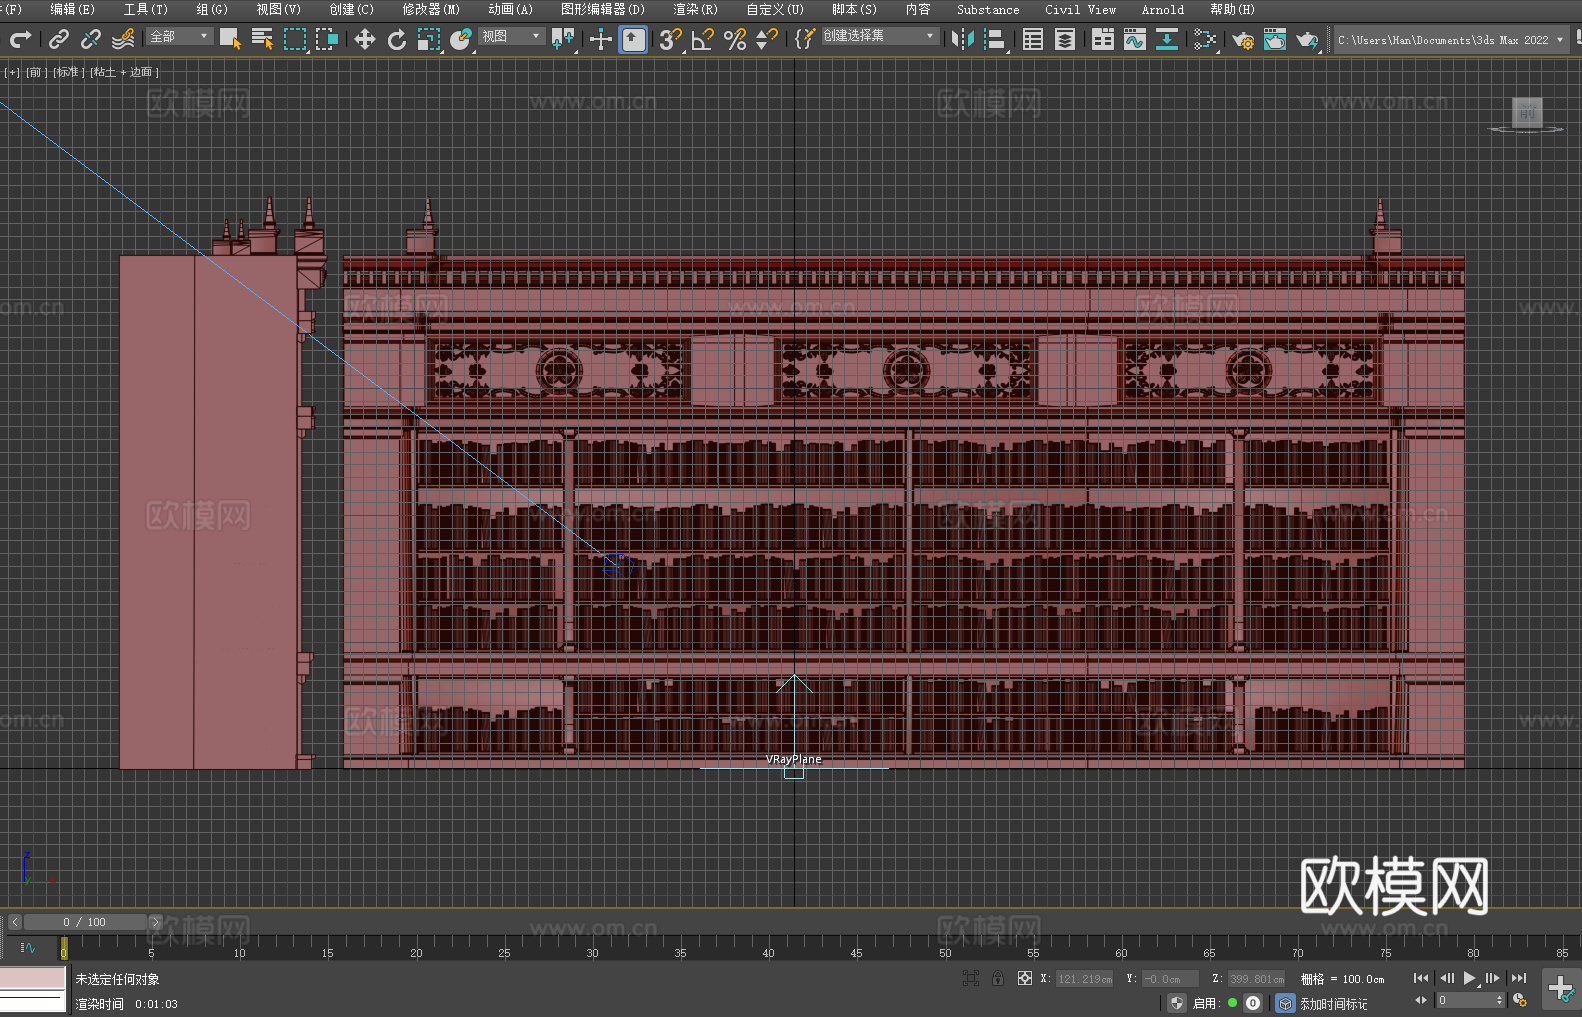
Task: Click the Bind to Space Warp icon
Action: (123, 39)
